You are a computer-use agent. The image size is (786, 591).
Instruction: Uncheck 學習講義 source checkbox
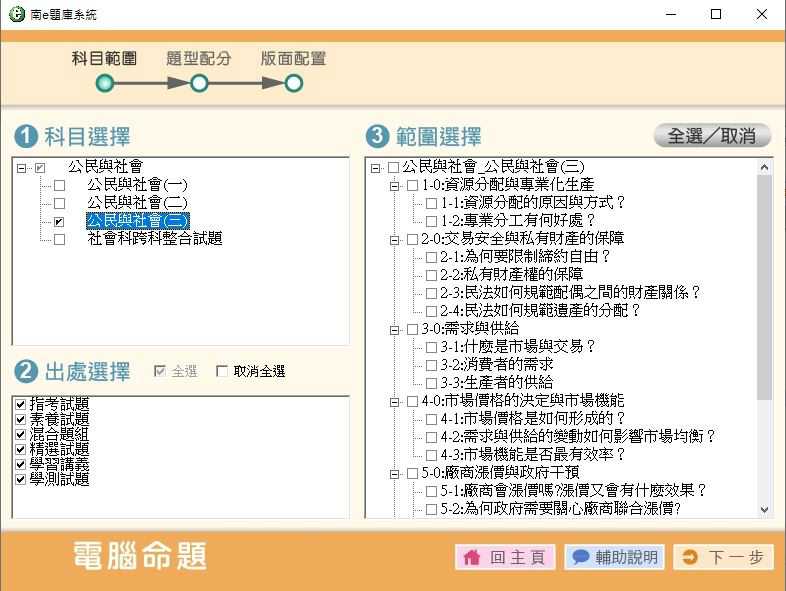coord(21,464)
